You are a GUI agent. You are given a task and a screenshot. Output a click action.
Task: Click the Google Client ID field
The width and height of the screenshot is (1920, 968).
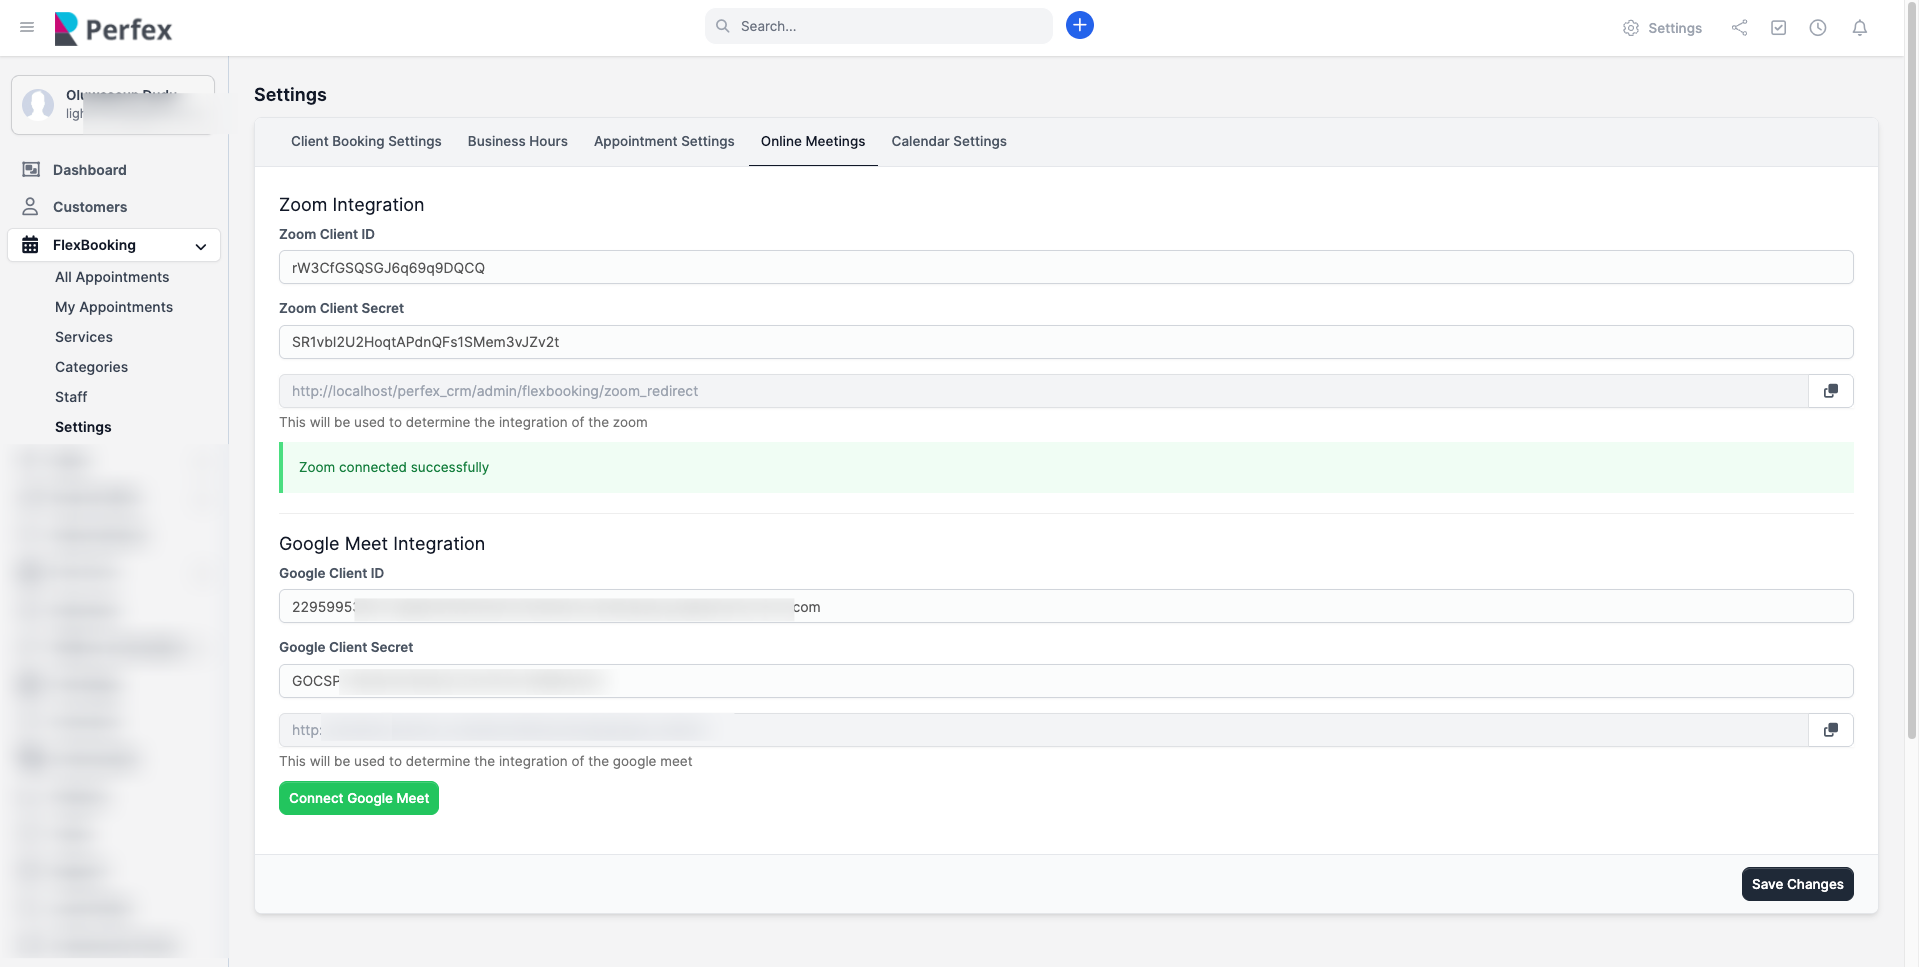[1066, 606]
